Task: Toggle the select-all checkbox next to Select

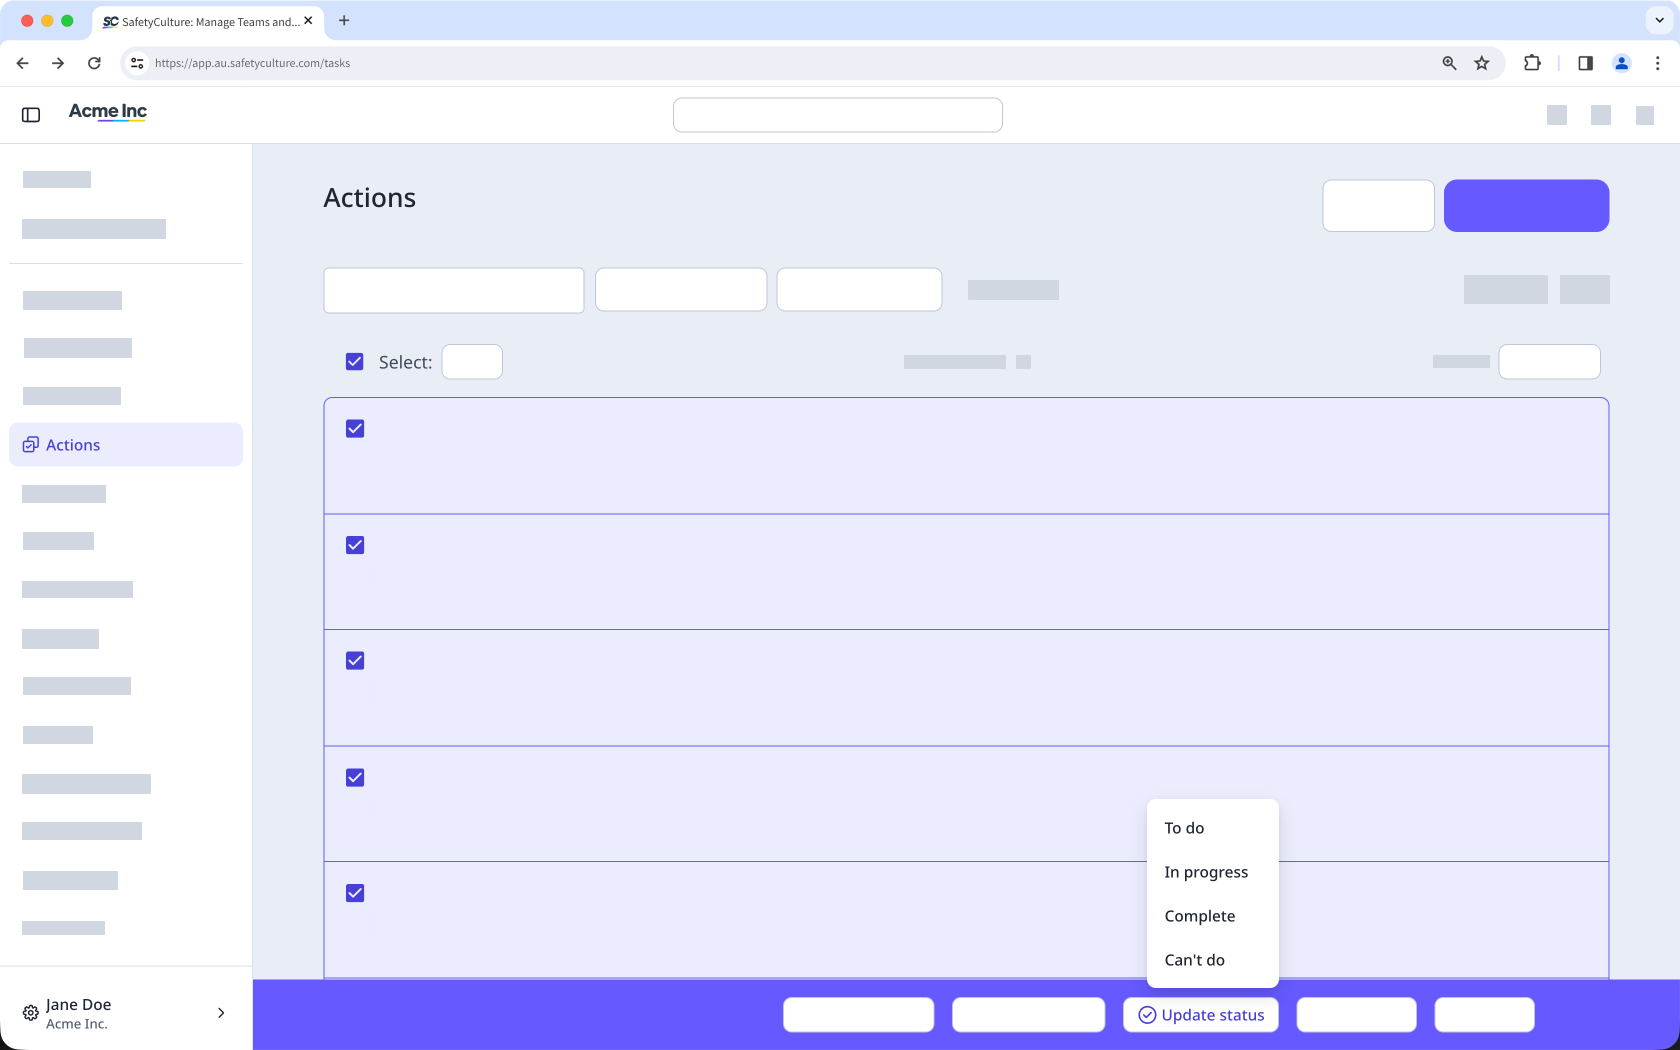Action: pos(355,362)
